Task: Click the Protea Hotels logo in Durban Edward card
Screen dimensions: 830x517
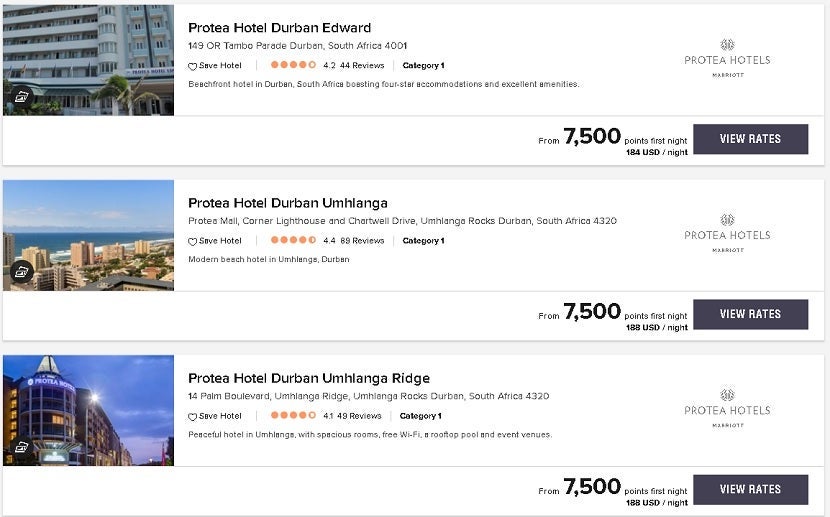Action: pos(727,58)
